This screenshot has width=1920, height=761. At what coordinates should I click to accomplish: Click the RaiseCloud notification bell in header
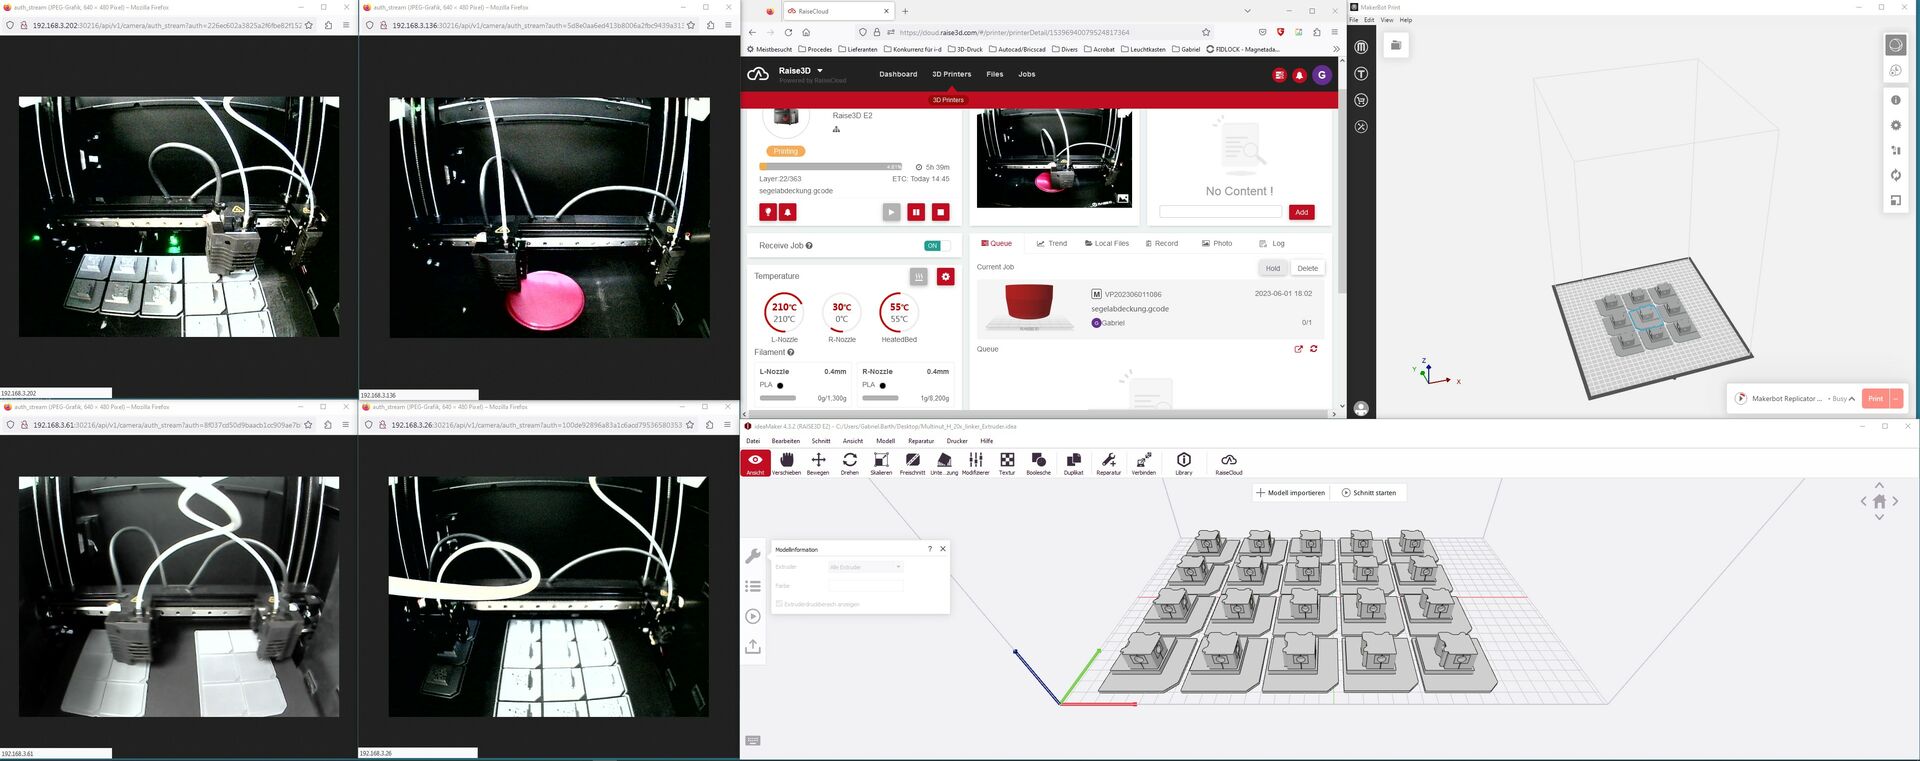pyautogui.click(x=1299, y=75)
